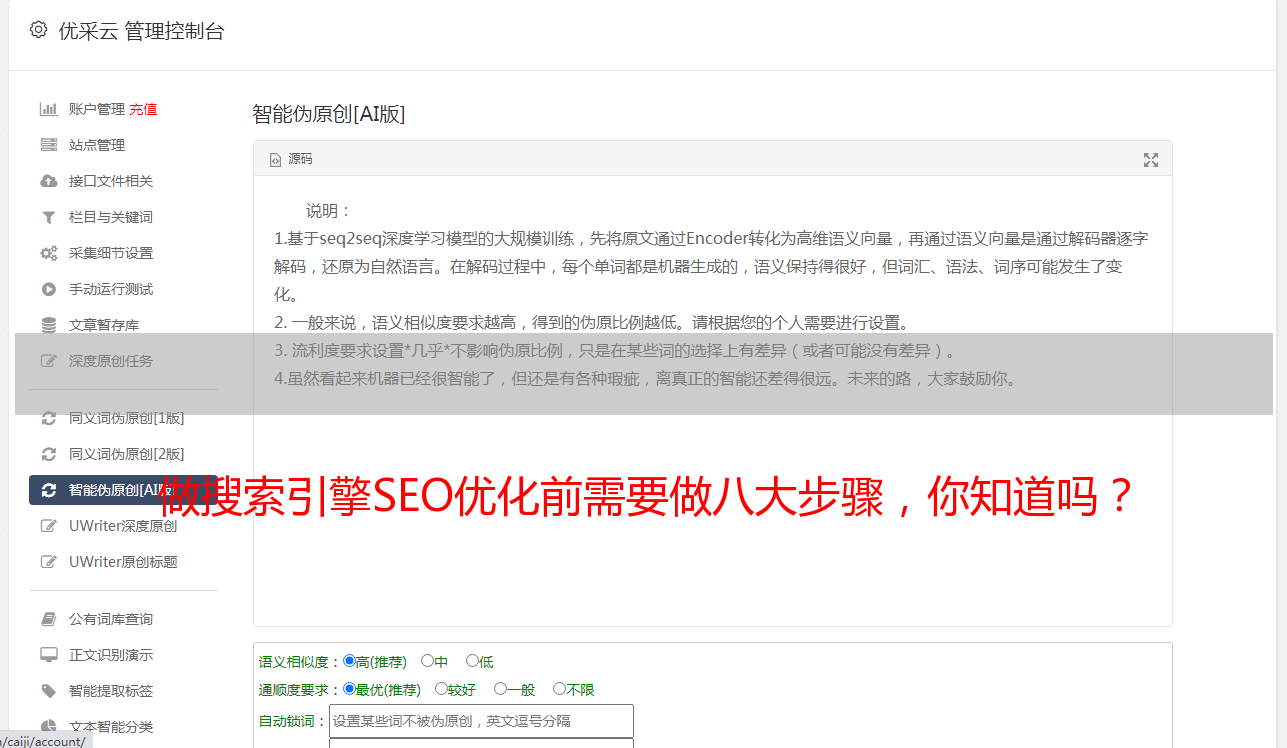Image resolution: width=1287 pixels, height=748 pixels.
Task: Go to 同义词伪原创[1版]
Action: click(x=127, y=418)
